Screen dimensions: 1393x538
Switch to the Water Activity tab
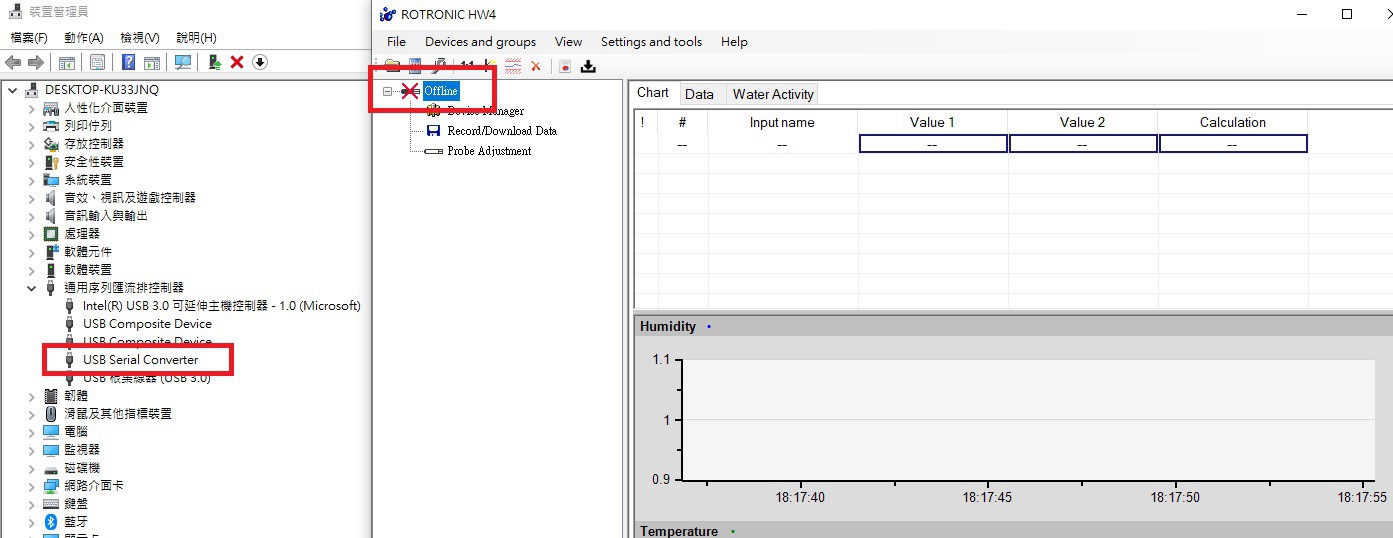tap(773, 94)
